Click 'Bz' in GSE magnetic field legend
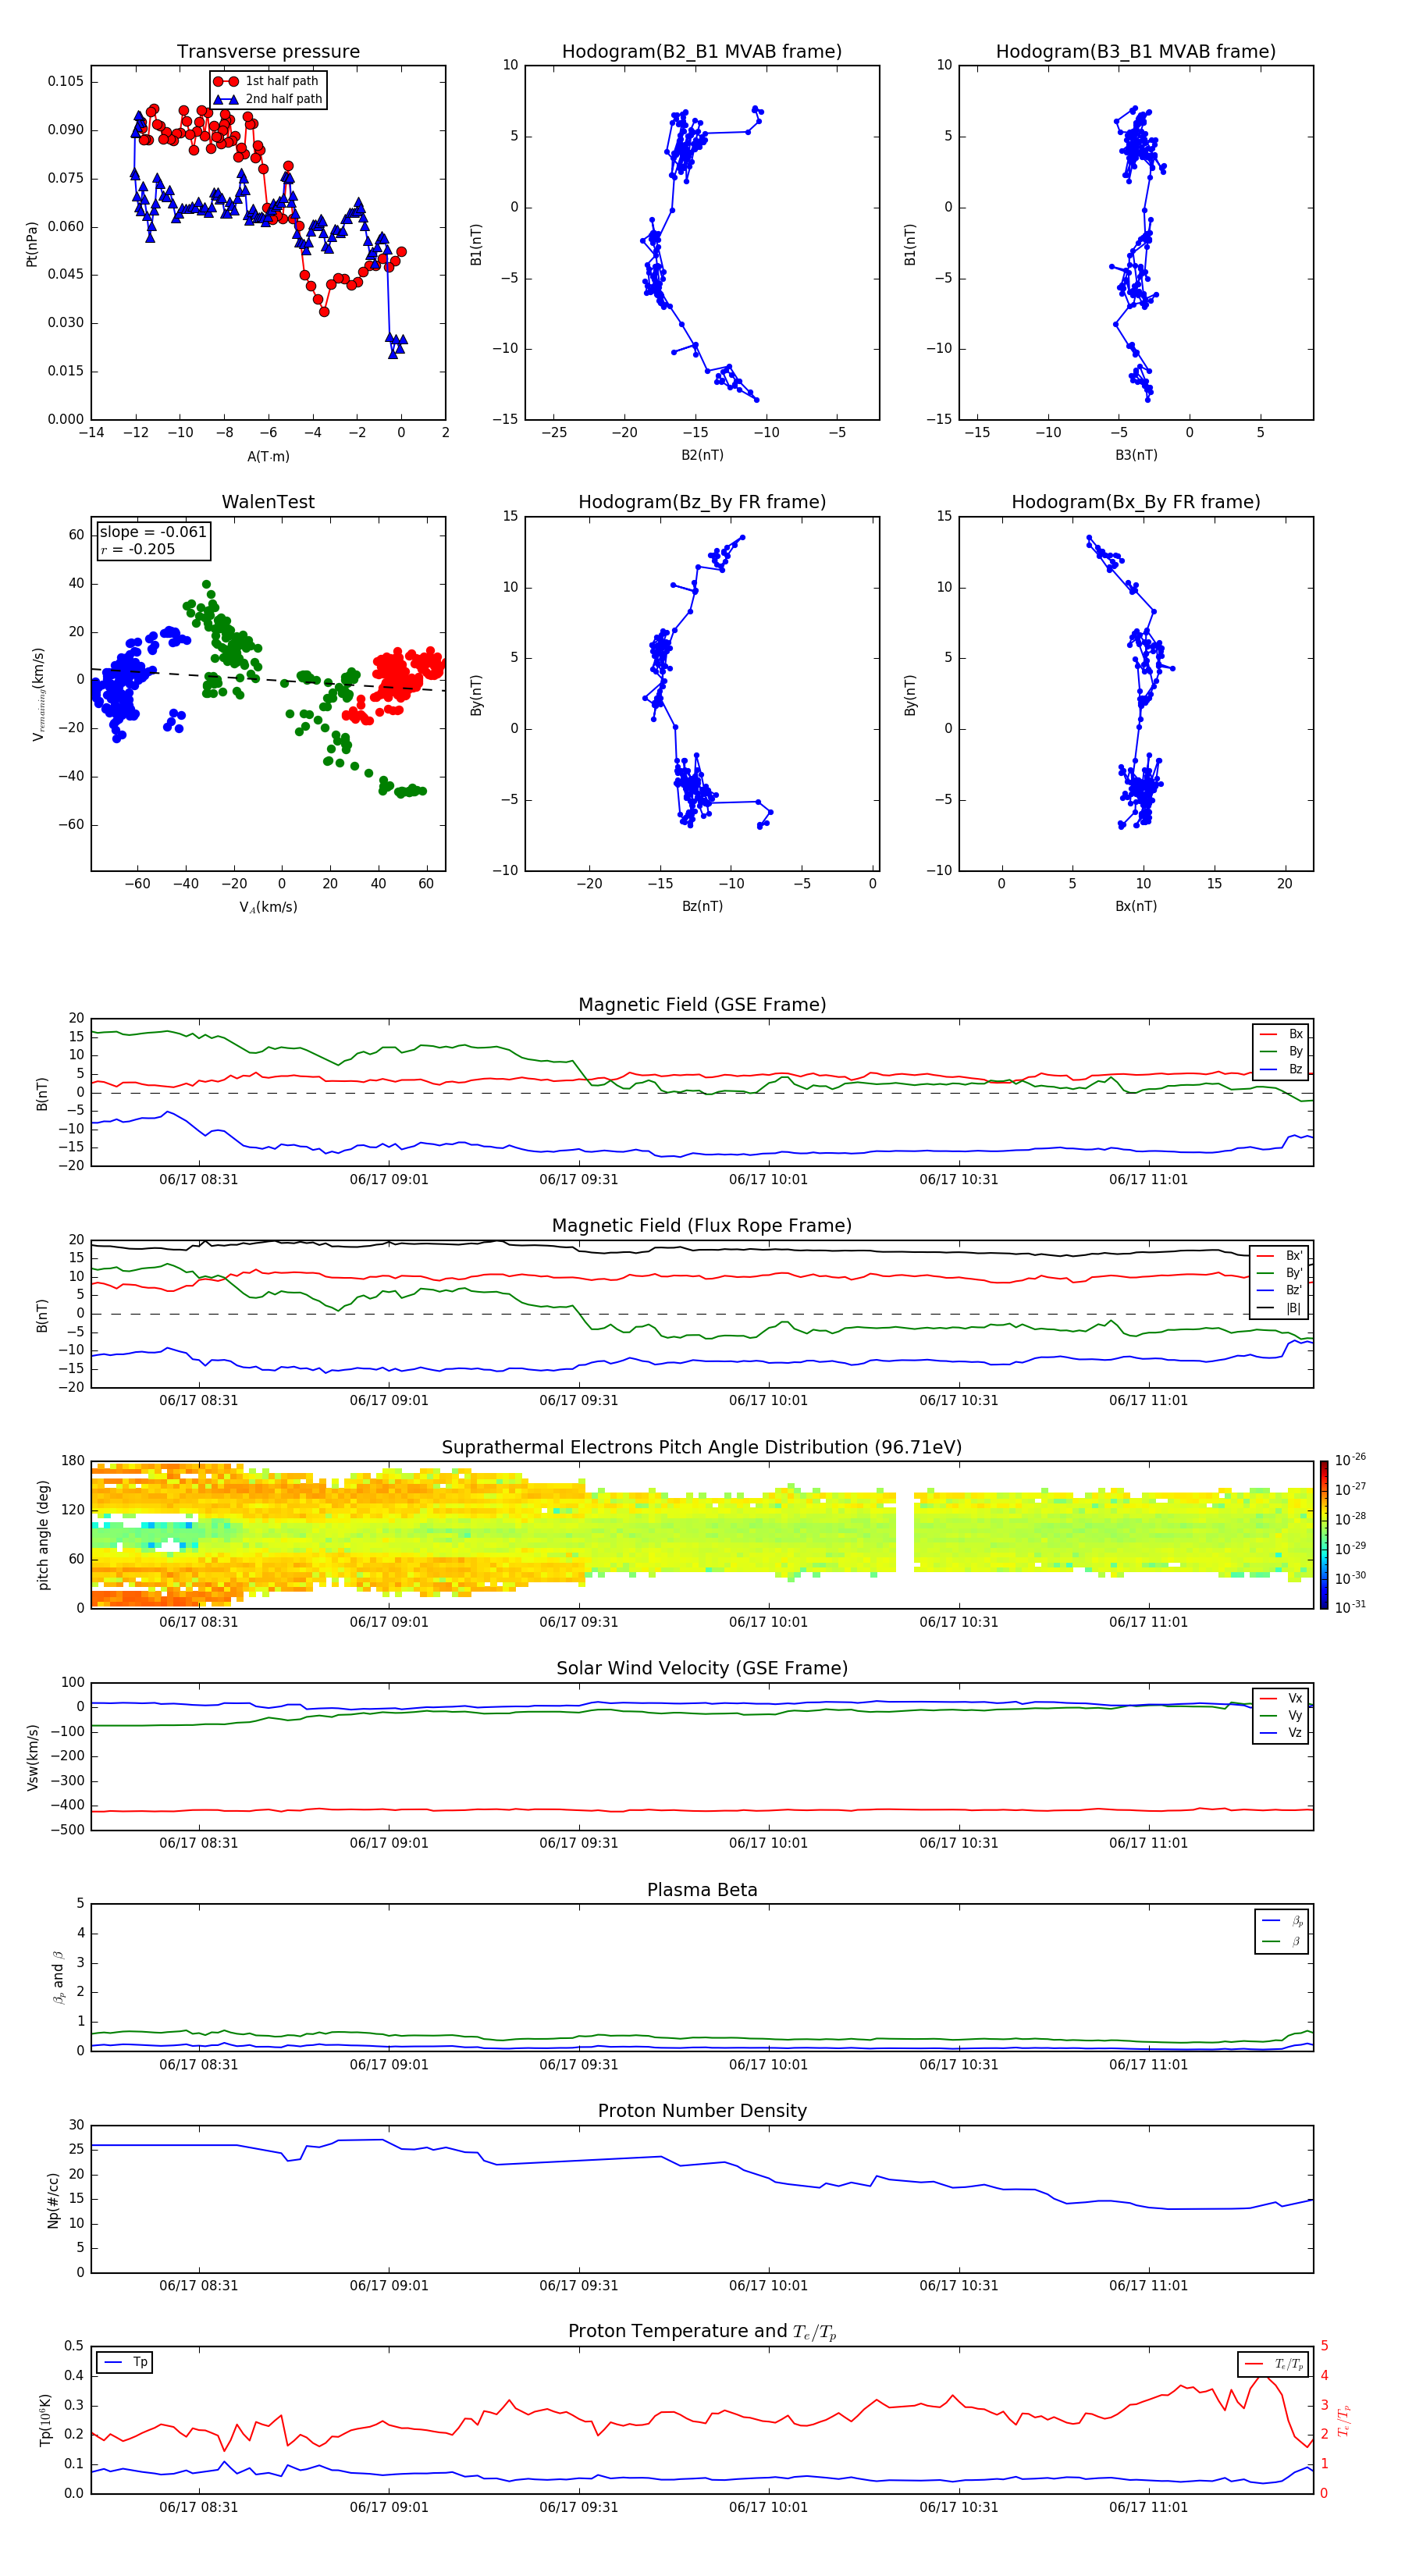 (1282, 1069)
